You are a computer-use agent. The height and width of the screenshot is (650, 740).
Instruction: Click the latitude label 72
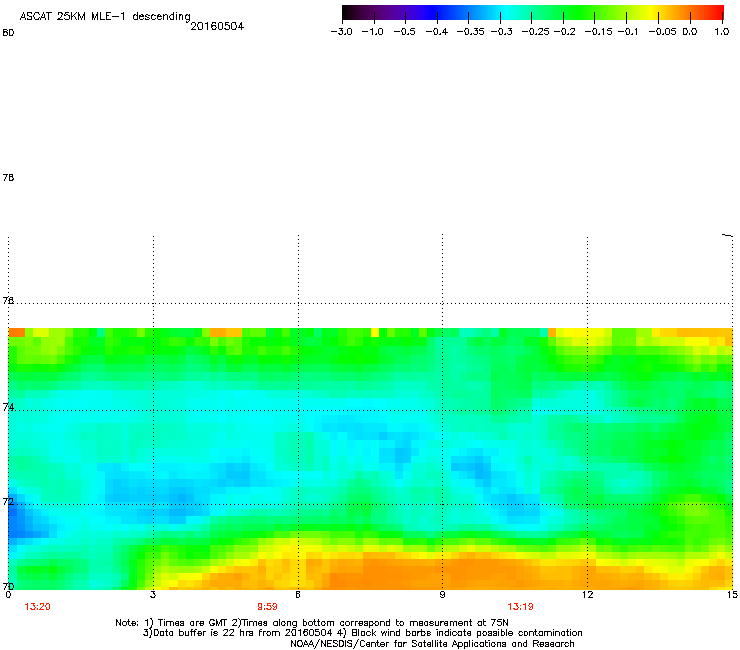click(x=8, y=501)
